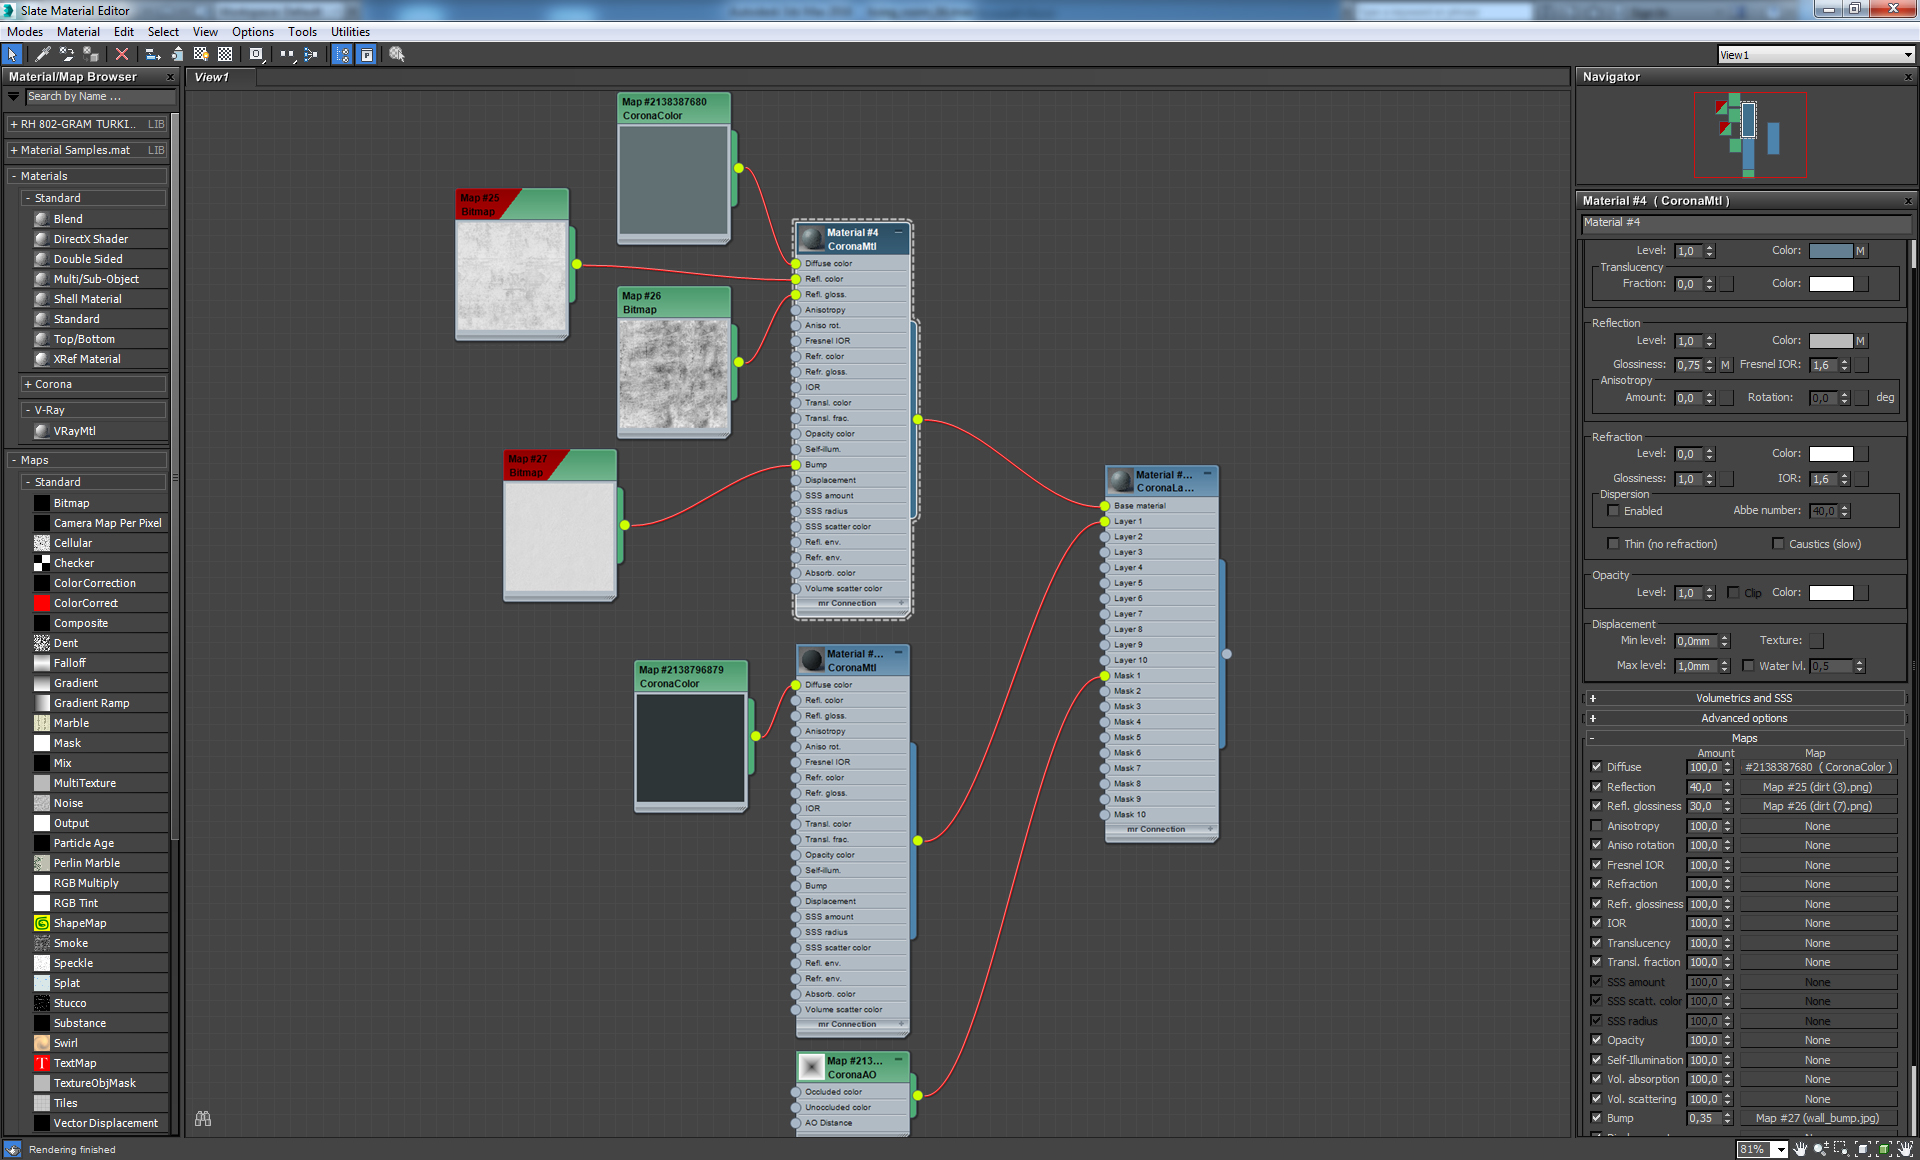Toggle Refl. glossiness map checkbox
Image resolution: width=1920 pixels, height=1160 pixels.
tap(1596, 806)
